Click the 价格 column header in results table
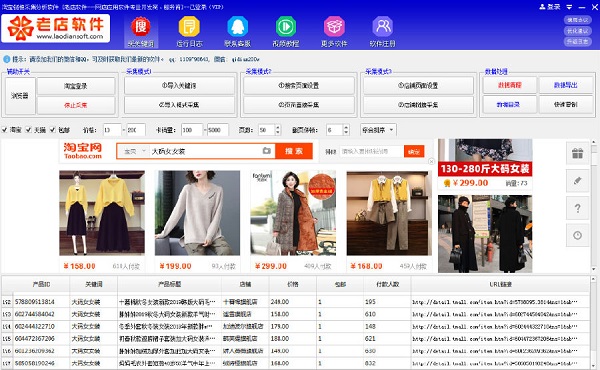 293,284
